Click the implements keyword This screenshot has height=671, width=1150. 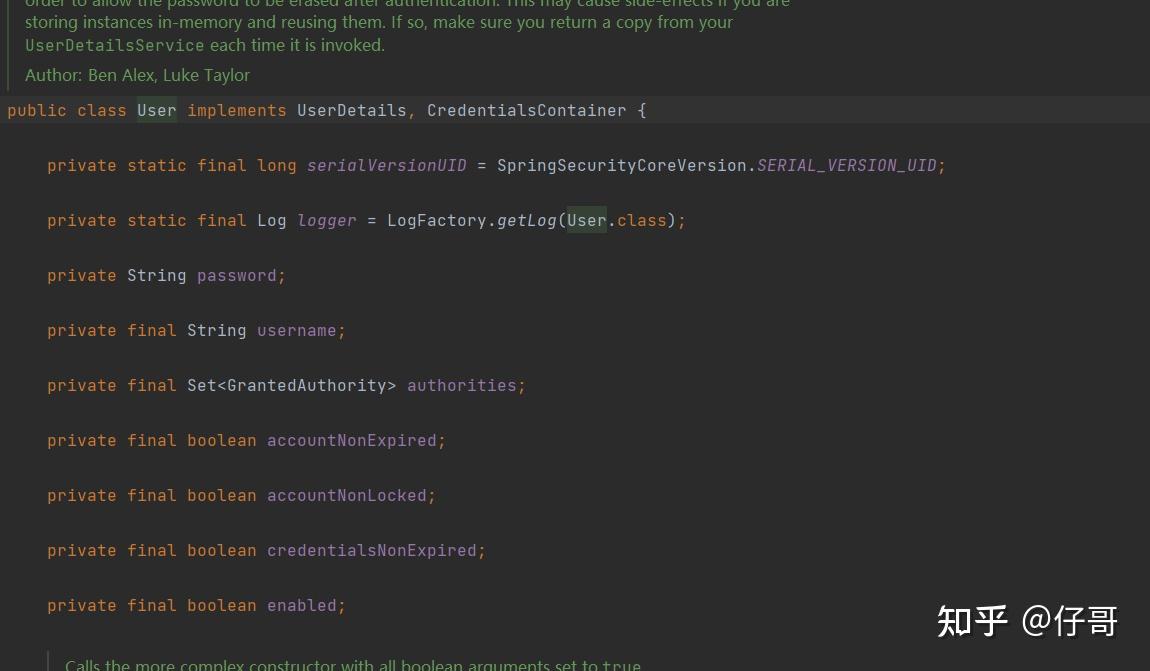tap(237, 110)
